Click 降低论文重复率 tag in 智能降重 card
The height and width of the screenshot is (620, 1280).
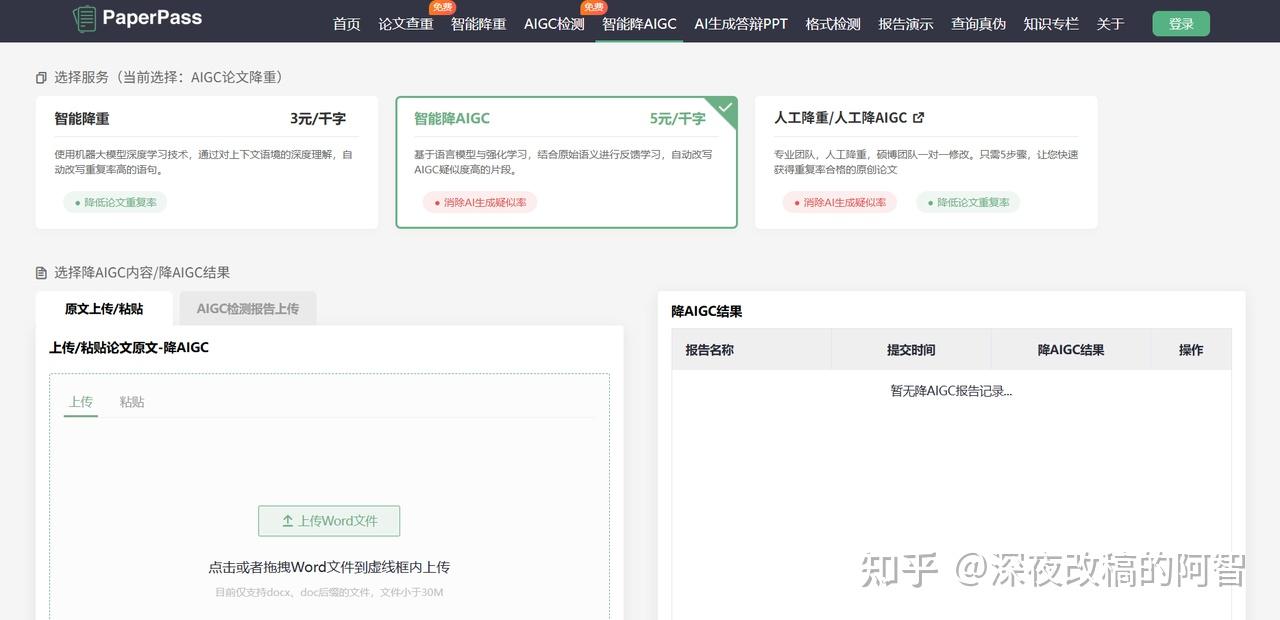115,202
